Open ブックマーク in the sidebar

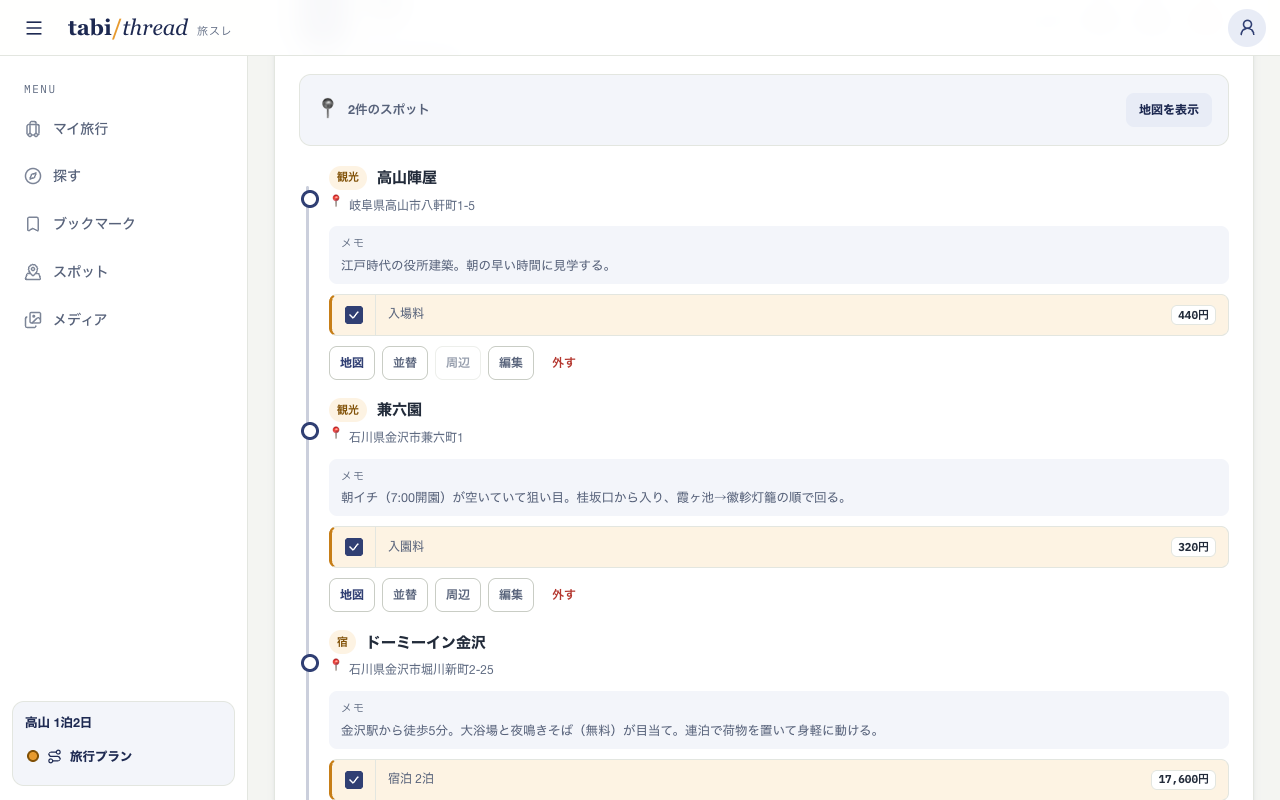pyautogui.click(x=123, y=224)
